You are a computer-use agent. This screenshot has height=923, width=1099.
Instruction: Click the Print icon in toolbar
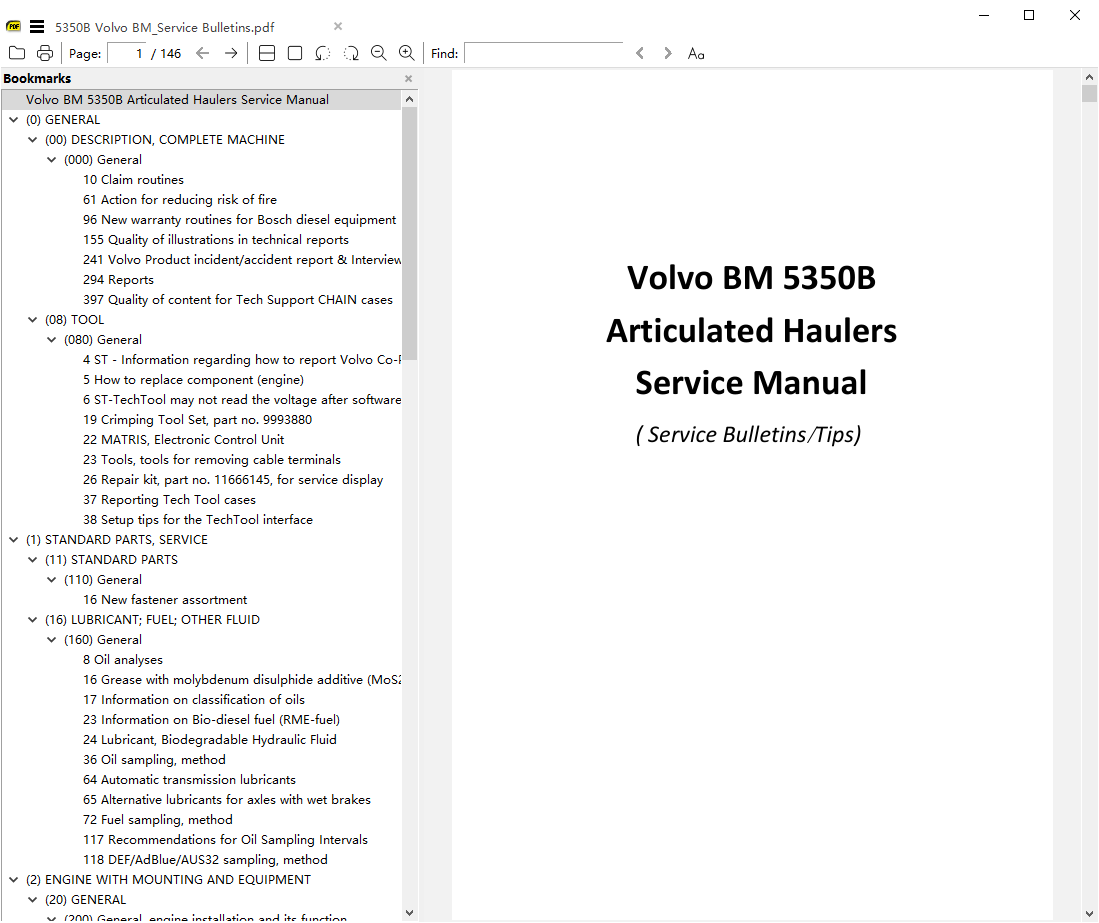tap(45, 53)
